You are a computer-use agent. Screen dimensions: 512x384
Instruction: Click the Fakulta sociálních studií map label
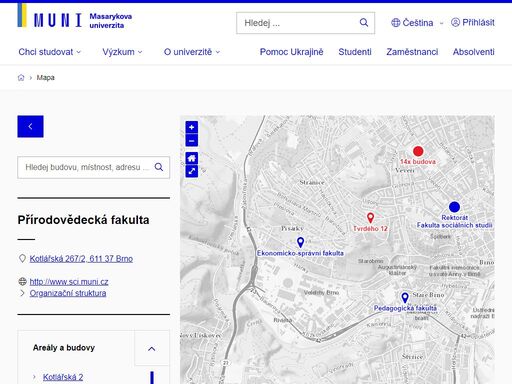coord(454,225)
